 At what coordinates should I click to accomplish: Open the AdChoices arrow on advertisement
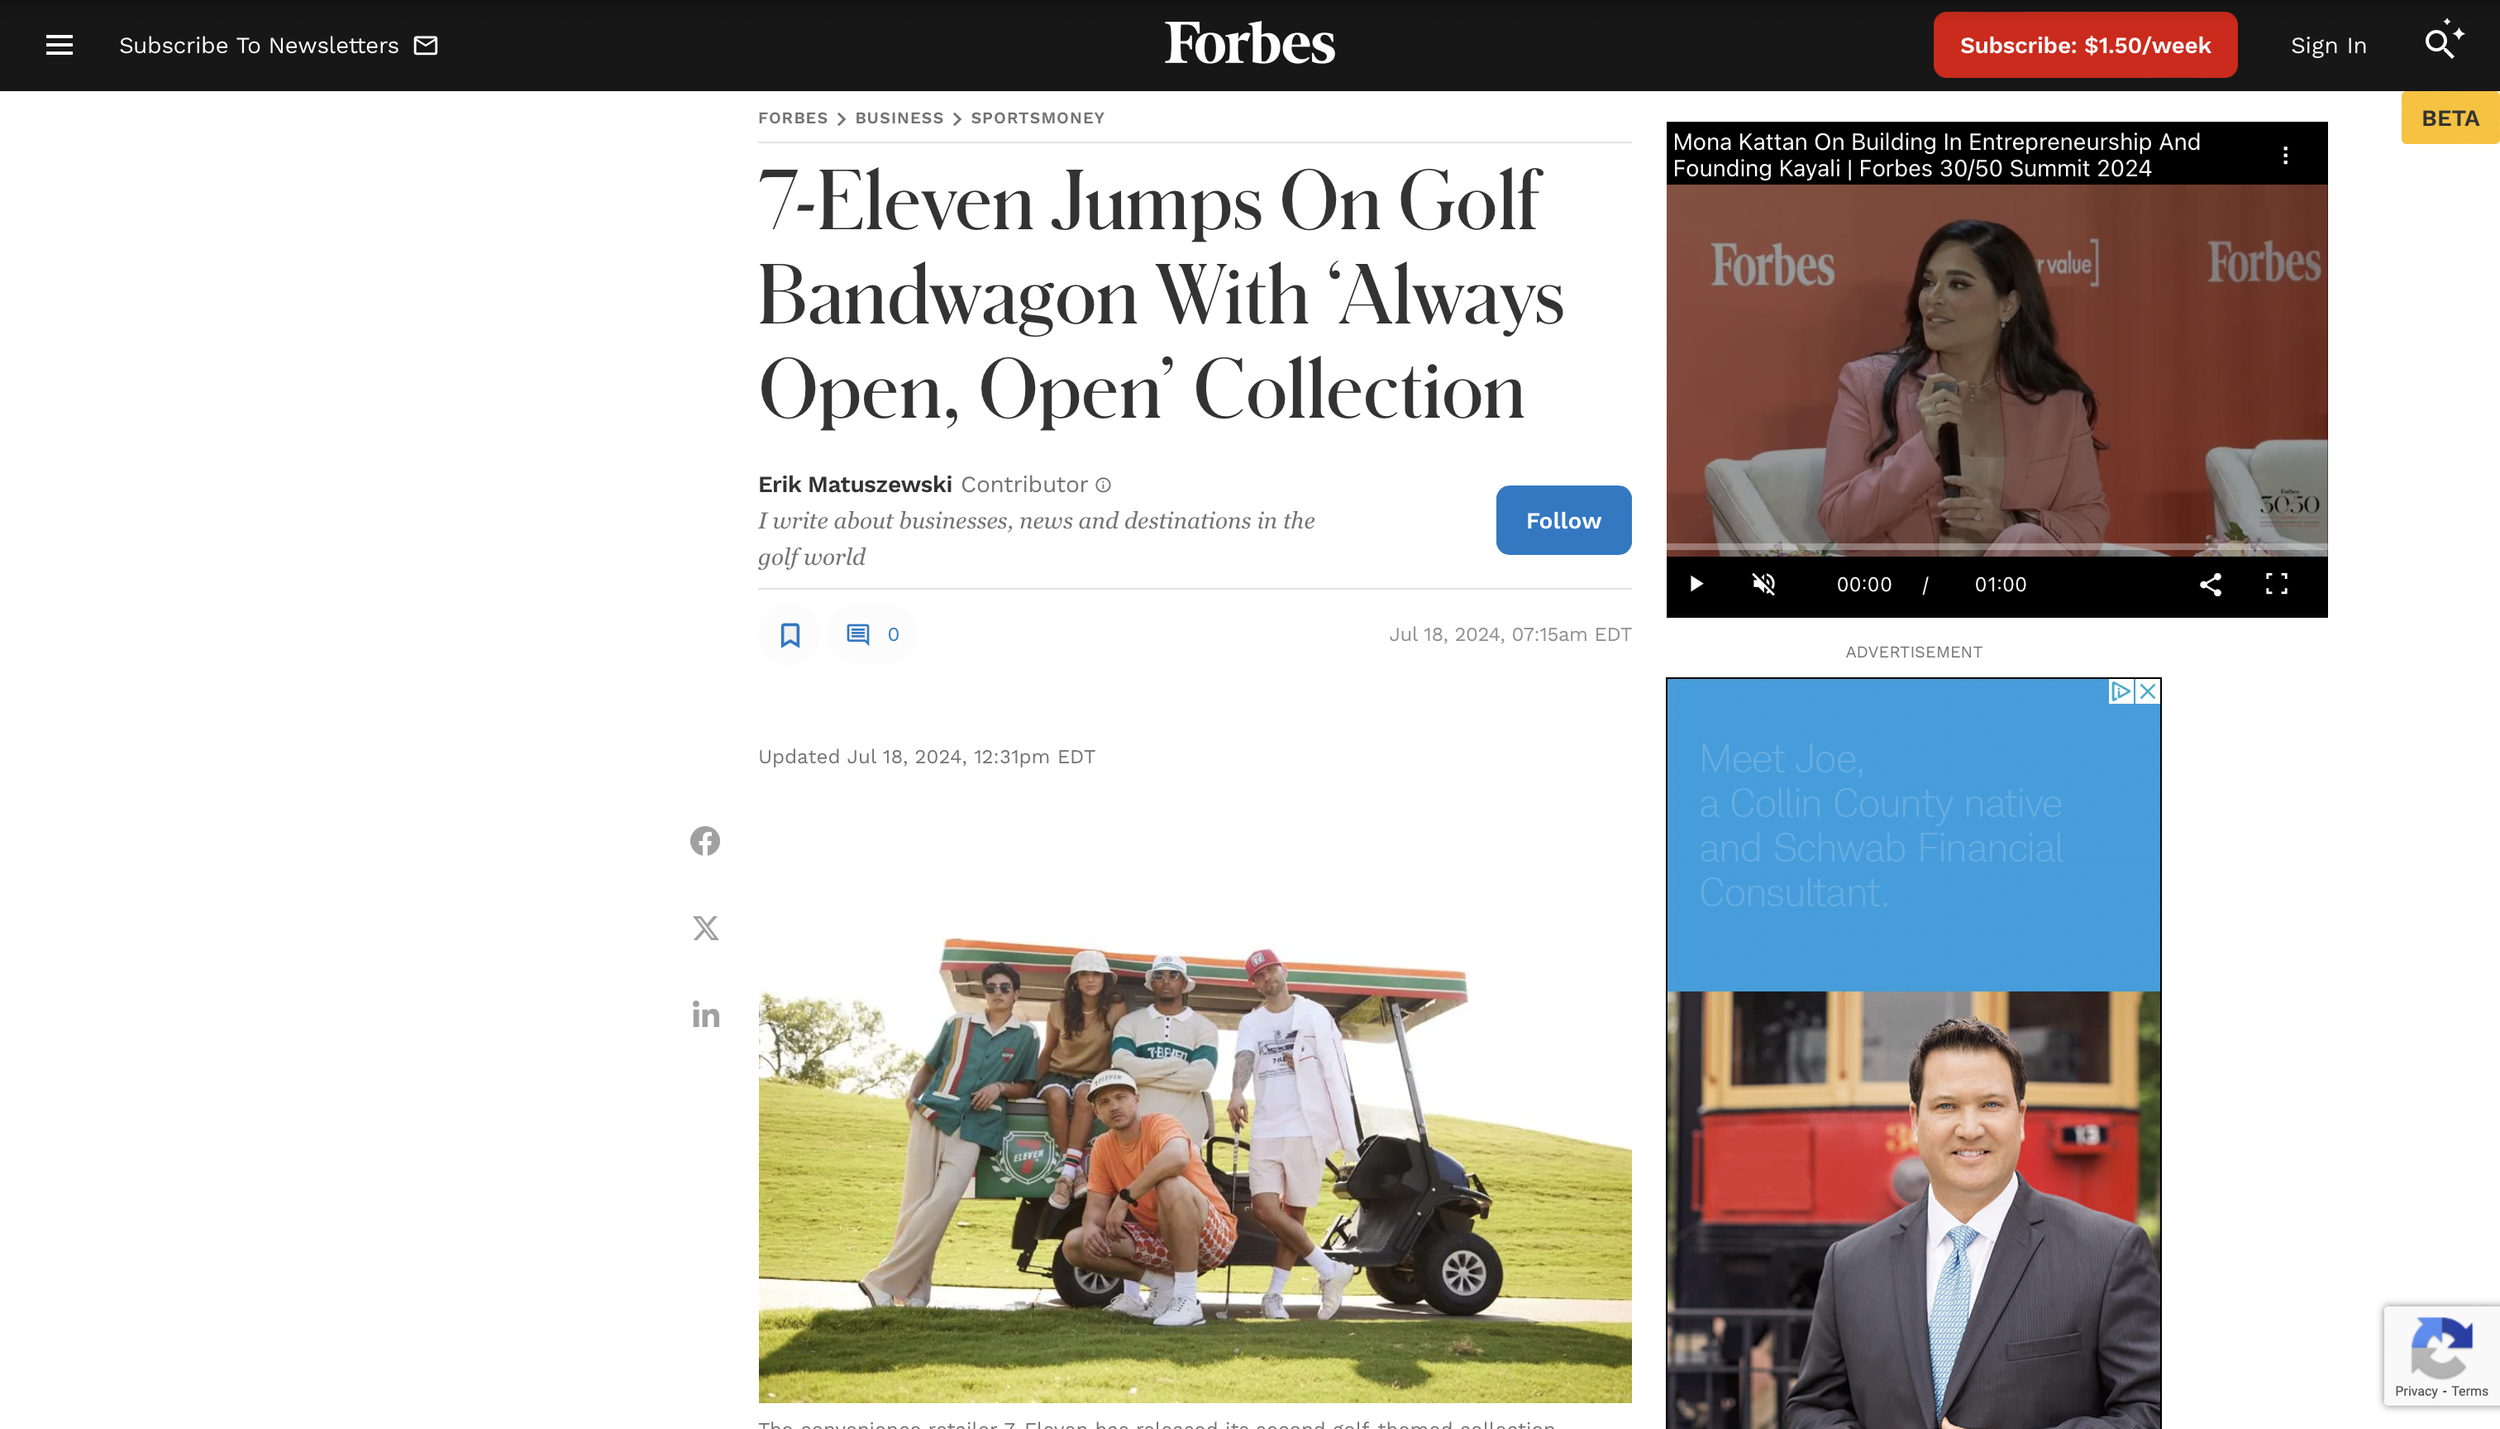tap(2120, 691)
